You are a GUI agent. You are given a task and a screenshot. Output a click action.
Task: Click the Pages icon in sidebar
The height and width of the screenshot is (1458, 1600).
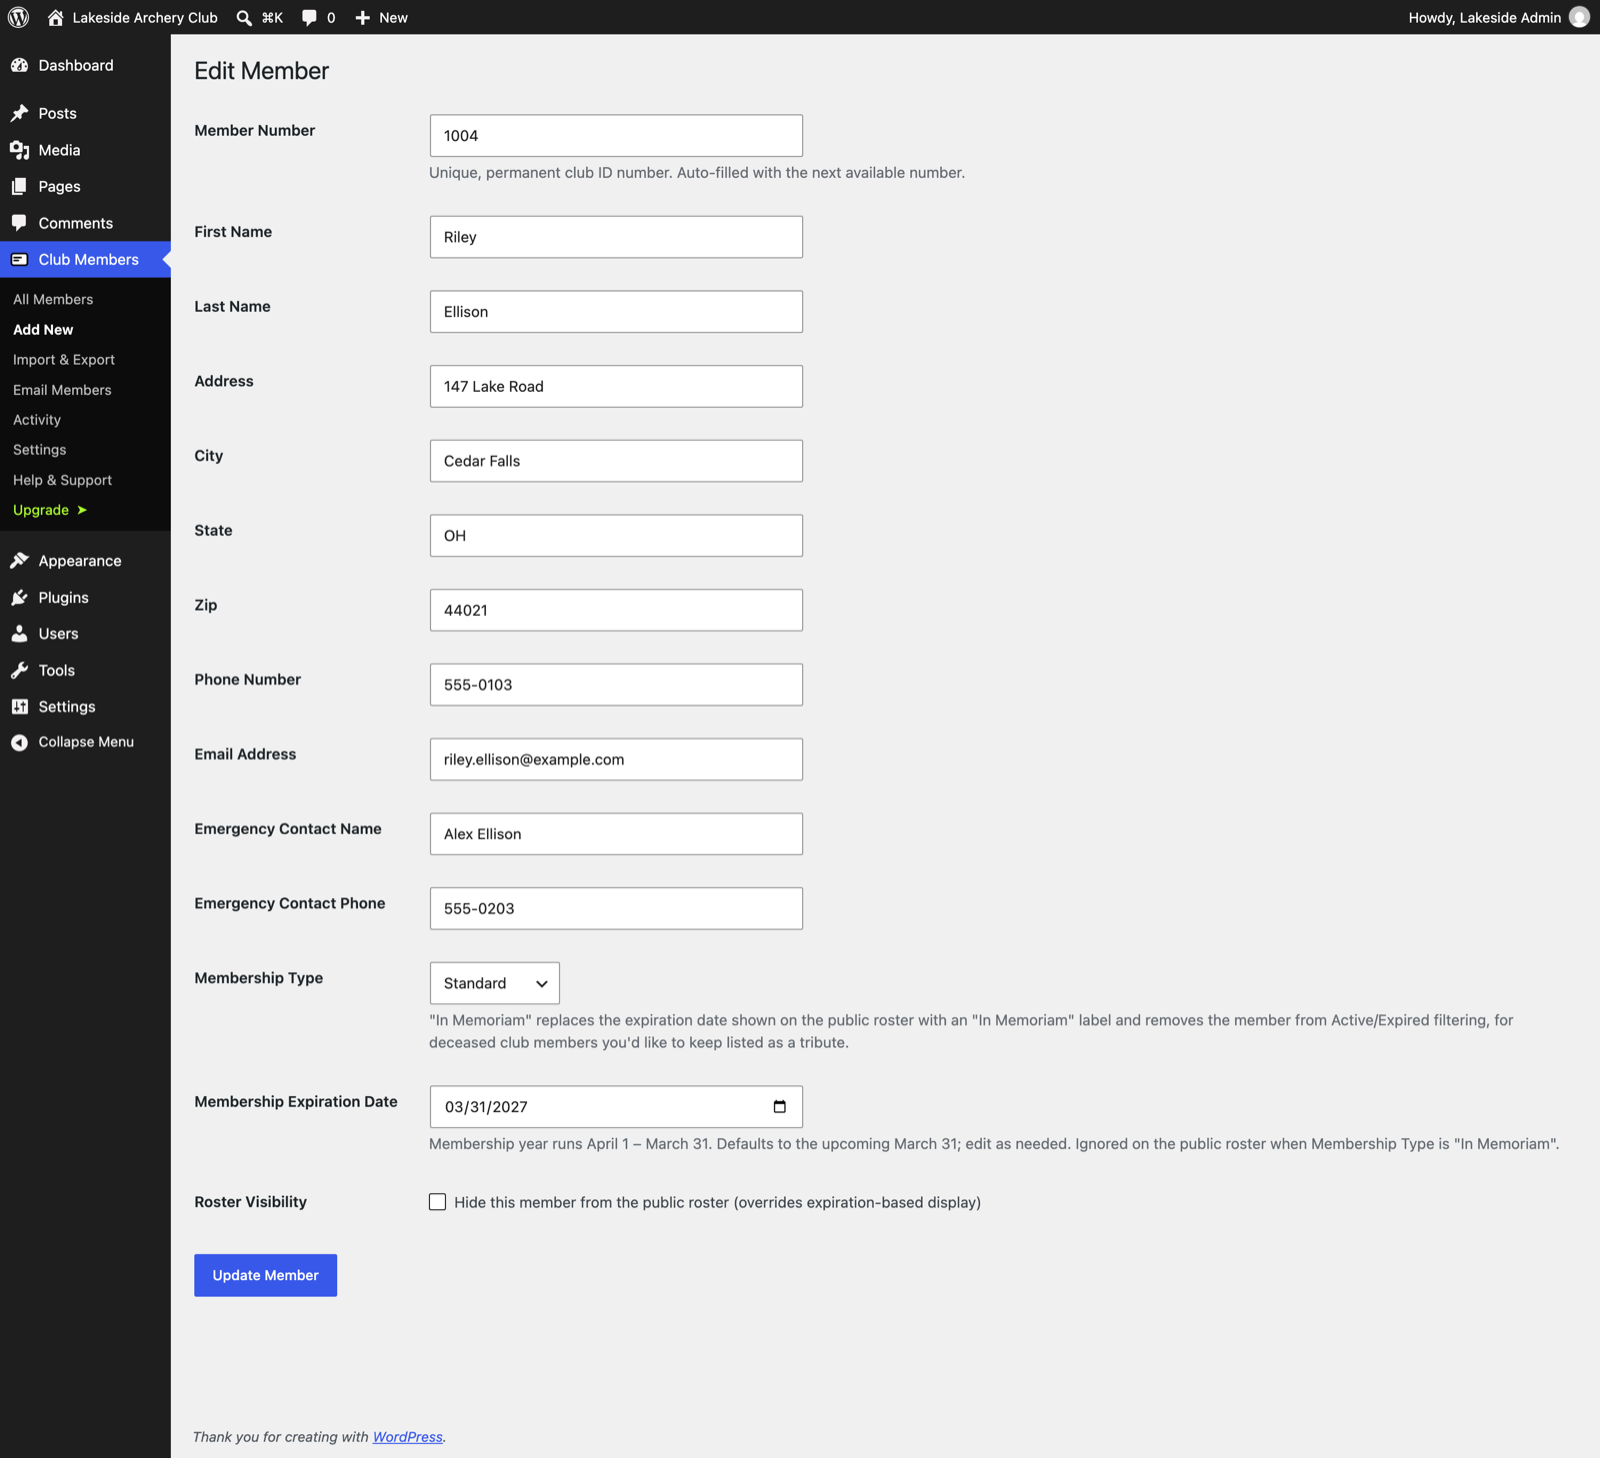pos(20,186)
